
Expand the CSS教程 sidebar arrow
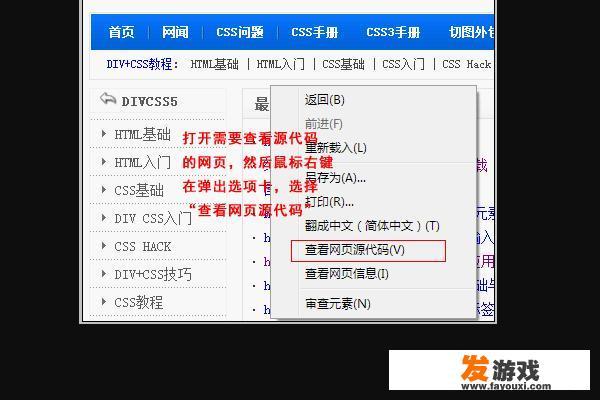point(104,301)
